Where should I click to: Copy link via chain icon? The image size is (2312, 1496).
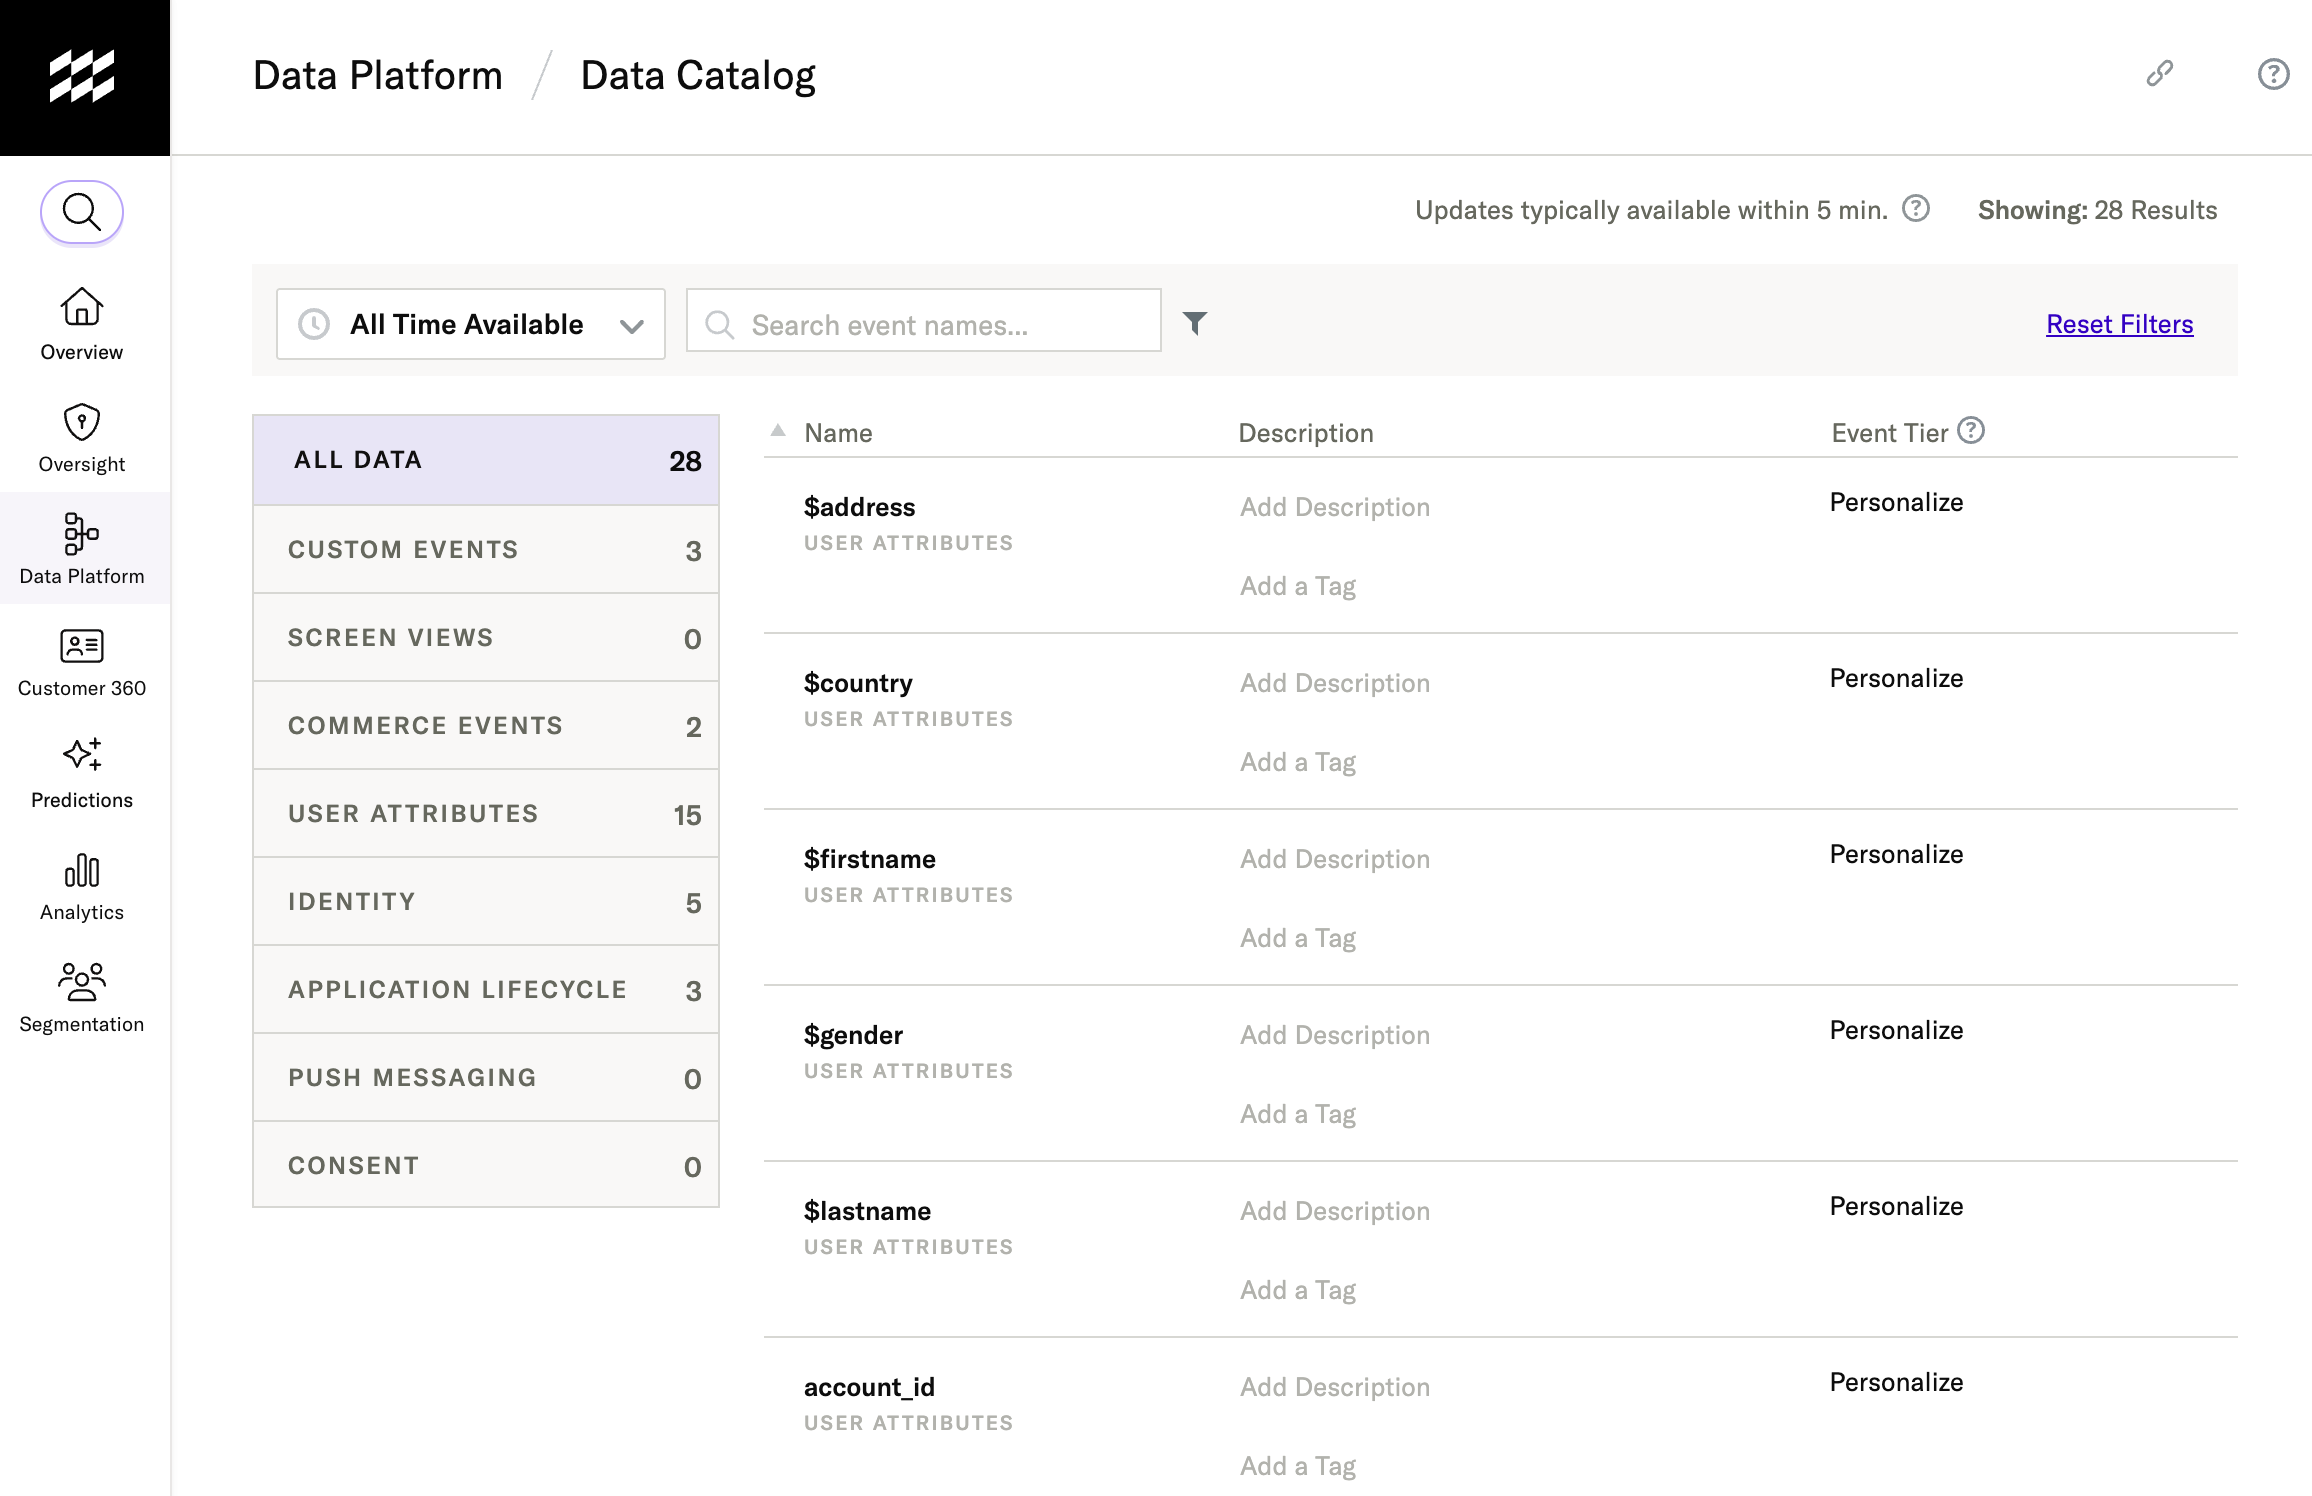(2160, 74)
